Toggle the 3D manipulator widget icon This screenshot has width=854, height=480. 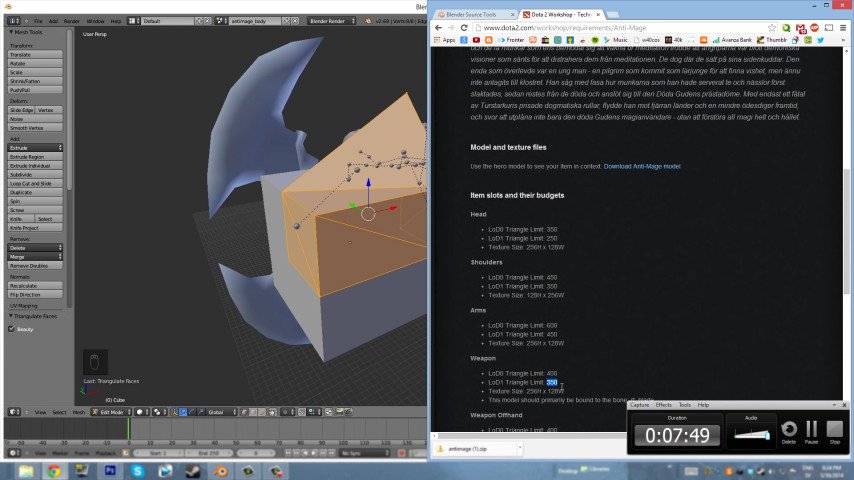[x=174, y=412]
